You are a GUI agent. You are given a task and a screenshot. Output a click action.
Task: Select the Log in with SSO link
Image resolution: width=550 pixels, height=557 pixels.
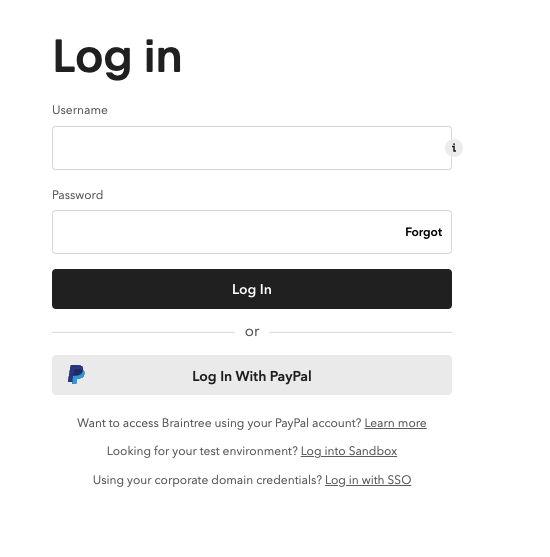pyautogui.click(x=368, y=480)
